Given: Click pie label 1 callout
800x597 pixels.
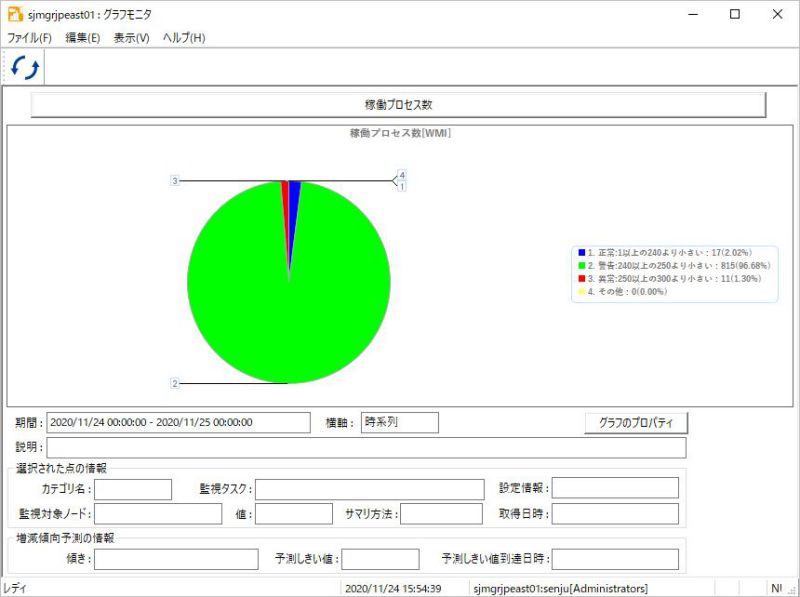Looking at the screenshot, I should pyautogui.click(x=402, y=187).
